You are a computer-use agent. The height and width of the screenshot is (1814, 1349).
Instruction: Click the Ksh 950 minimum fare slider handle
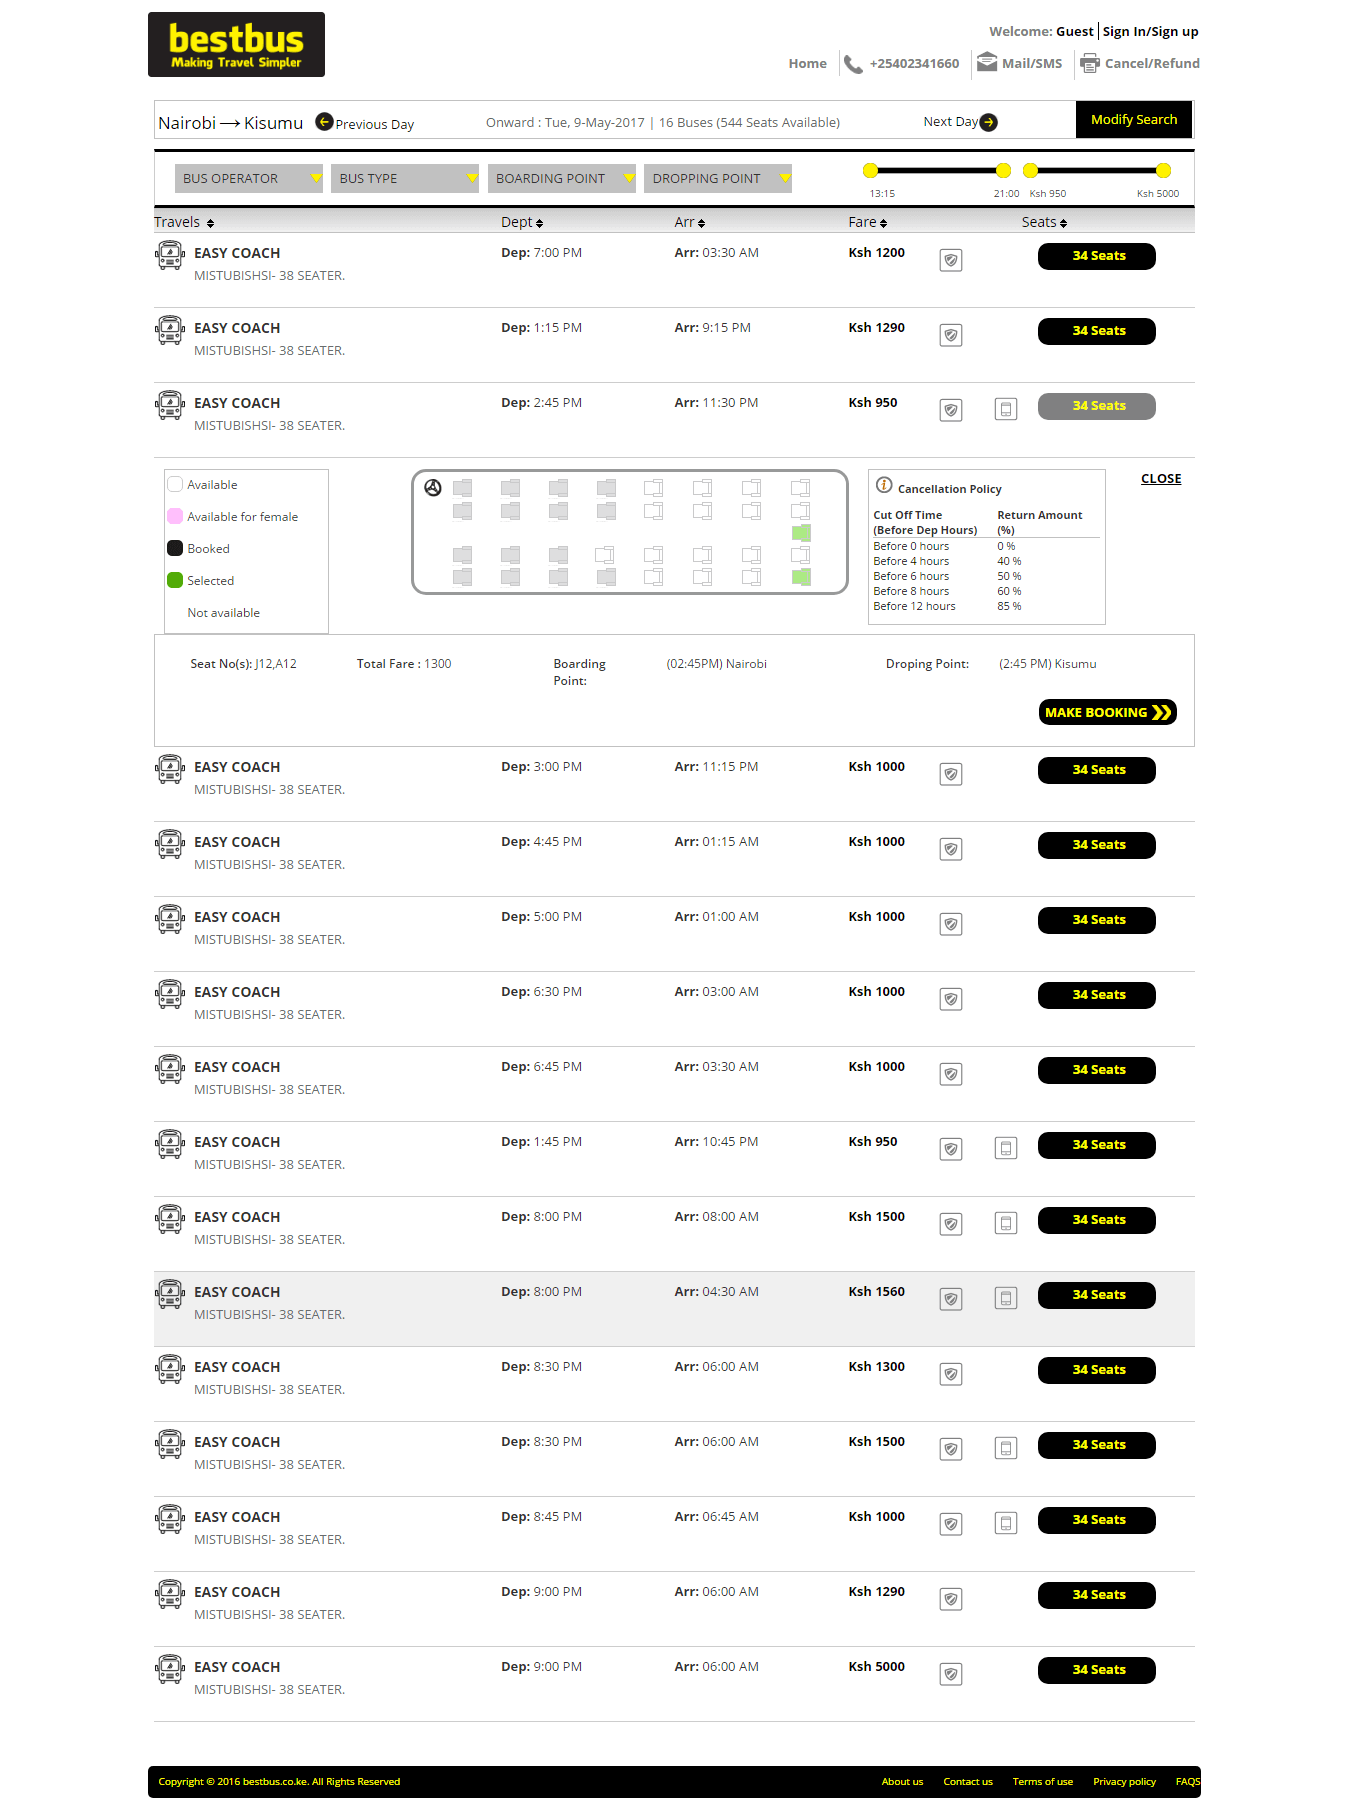1030,170
